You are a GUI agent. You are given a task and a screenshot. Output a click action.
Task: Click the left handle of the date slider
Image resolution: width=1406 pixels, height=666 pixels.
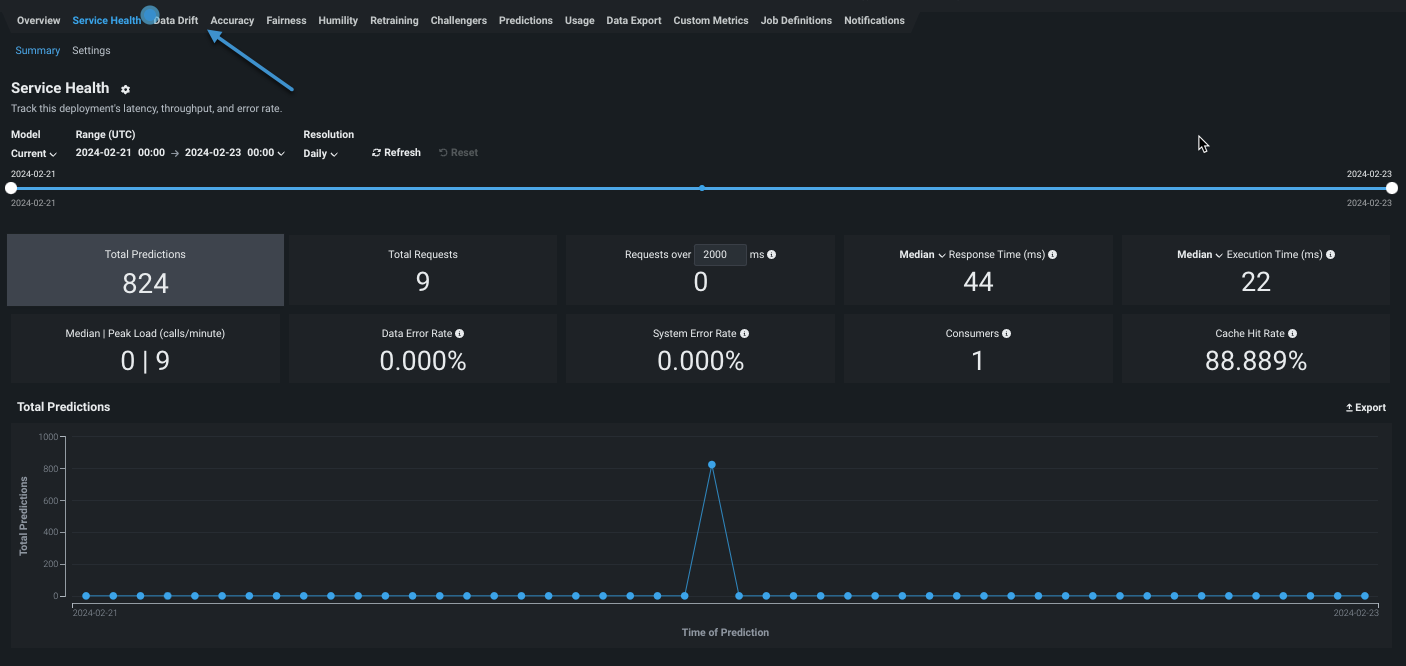11,188
